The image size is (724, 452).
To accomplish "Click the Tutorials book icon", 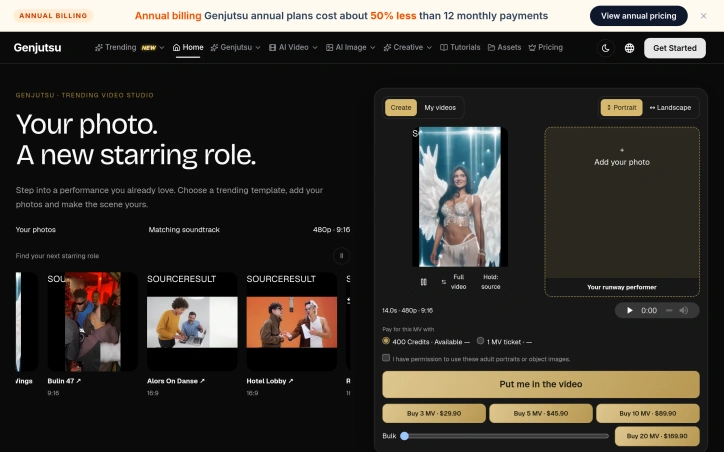I will coord(444,47).
